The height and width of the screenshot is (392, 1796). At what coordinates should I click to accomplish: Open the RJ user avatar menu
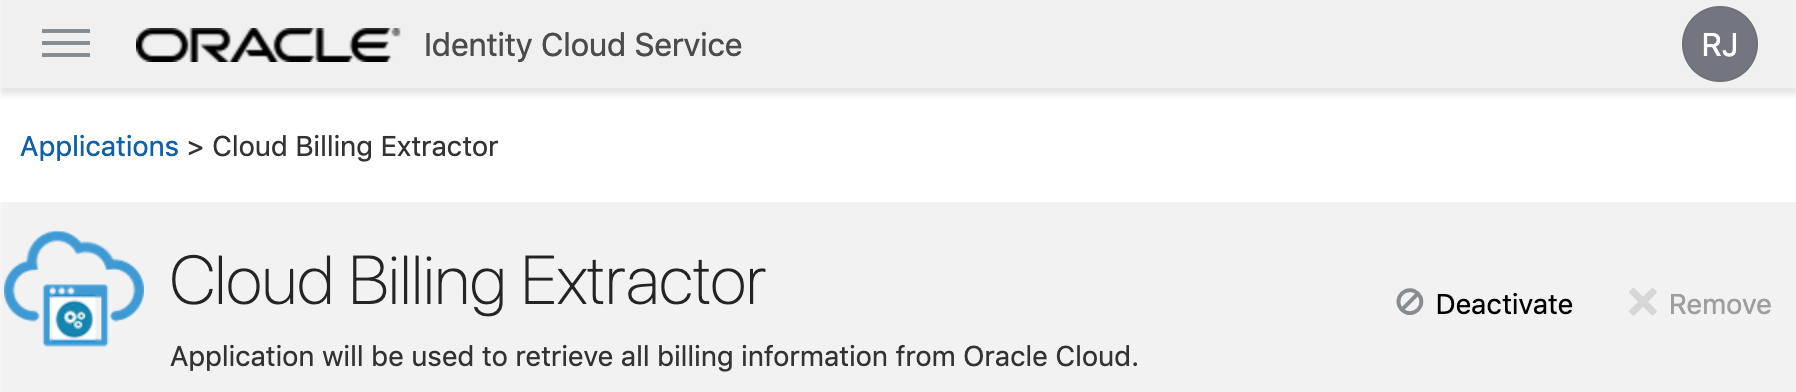point(1719,44)
